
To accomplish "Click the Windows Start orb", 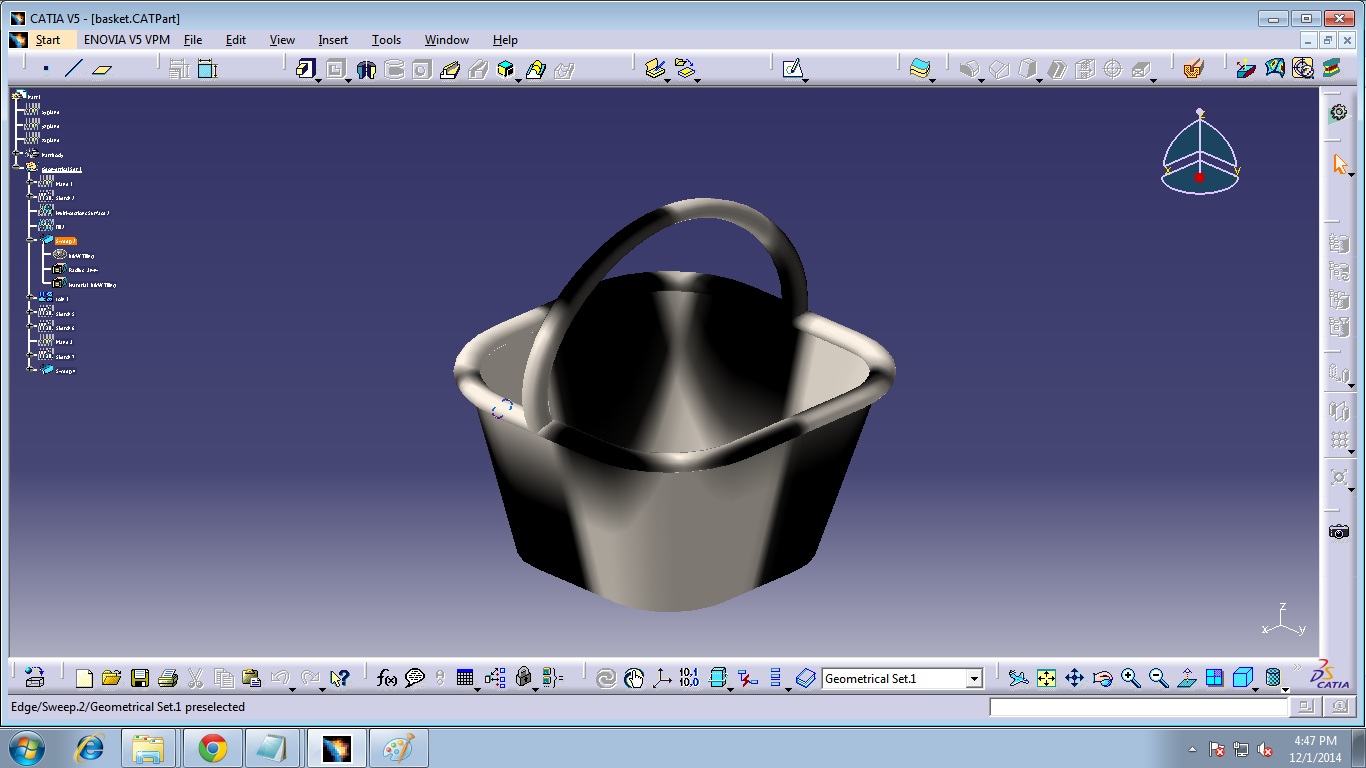I will pos(27,748).
